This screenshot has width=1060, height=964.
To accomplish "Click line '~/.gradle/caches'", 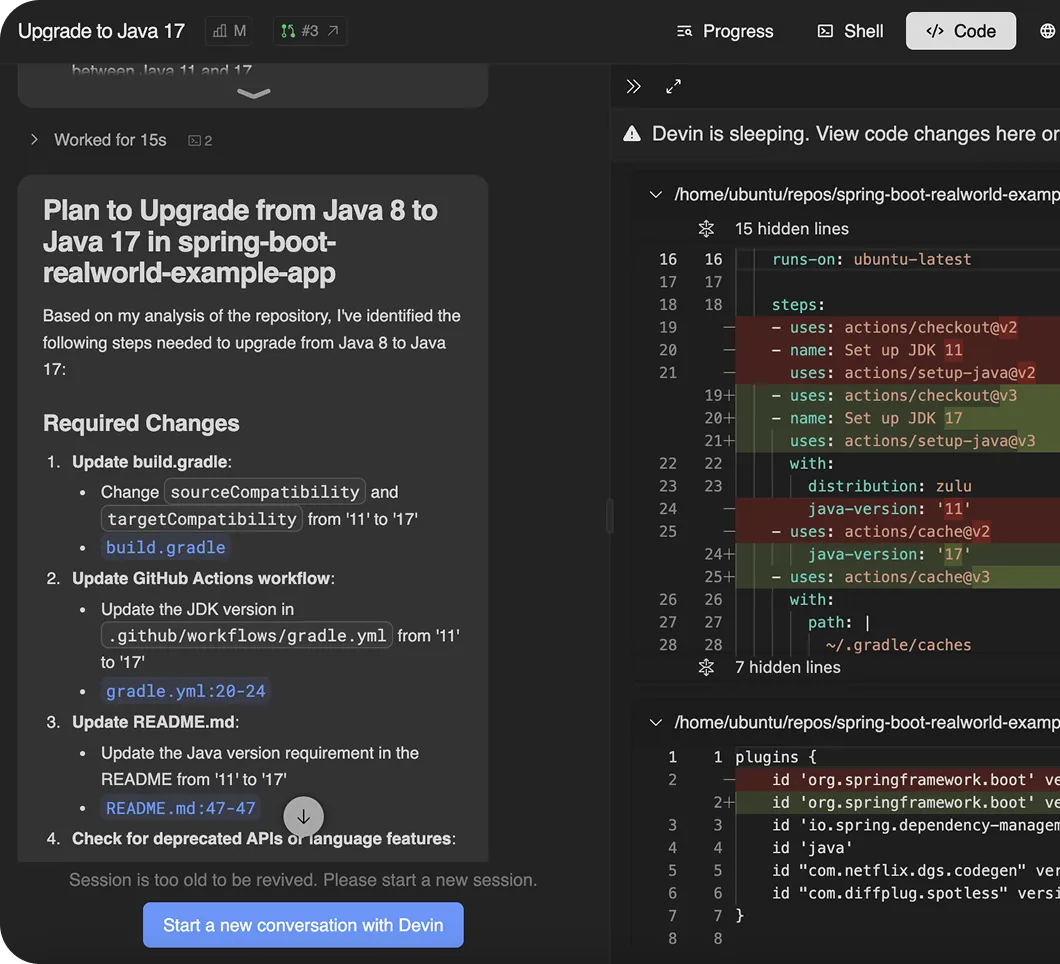I will [898, 645].
